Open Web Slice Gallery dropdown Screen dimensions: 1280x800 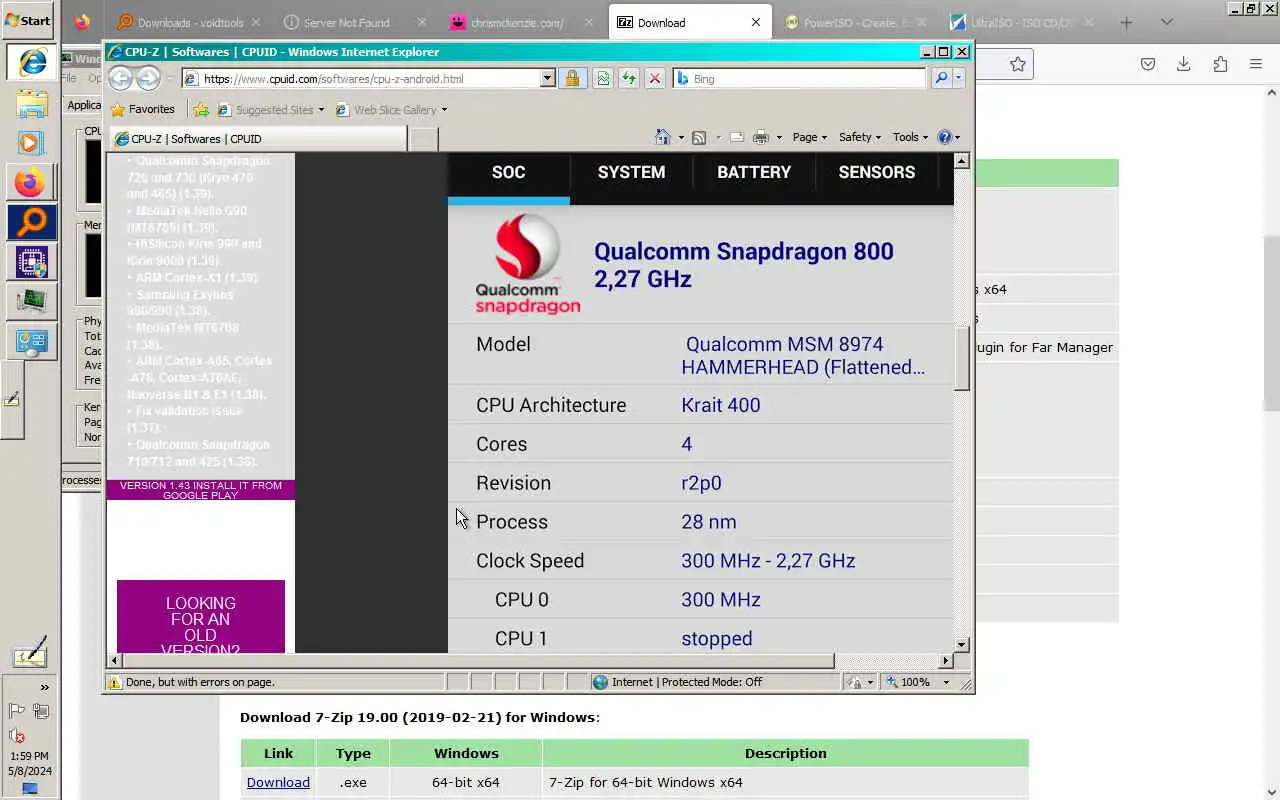tap(391, 110)
